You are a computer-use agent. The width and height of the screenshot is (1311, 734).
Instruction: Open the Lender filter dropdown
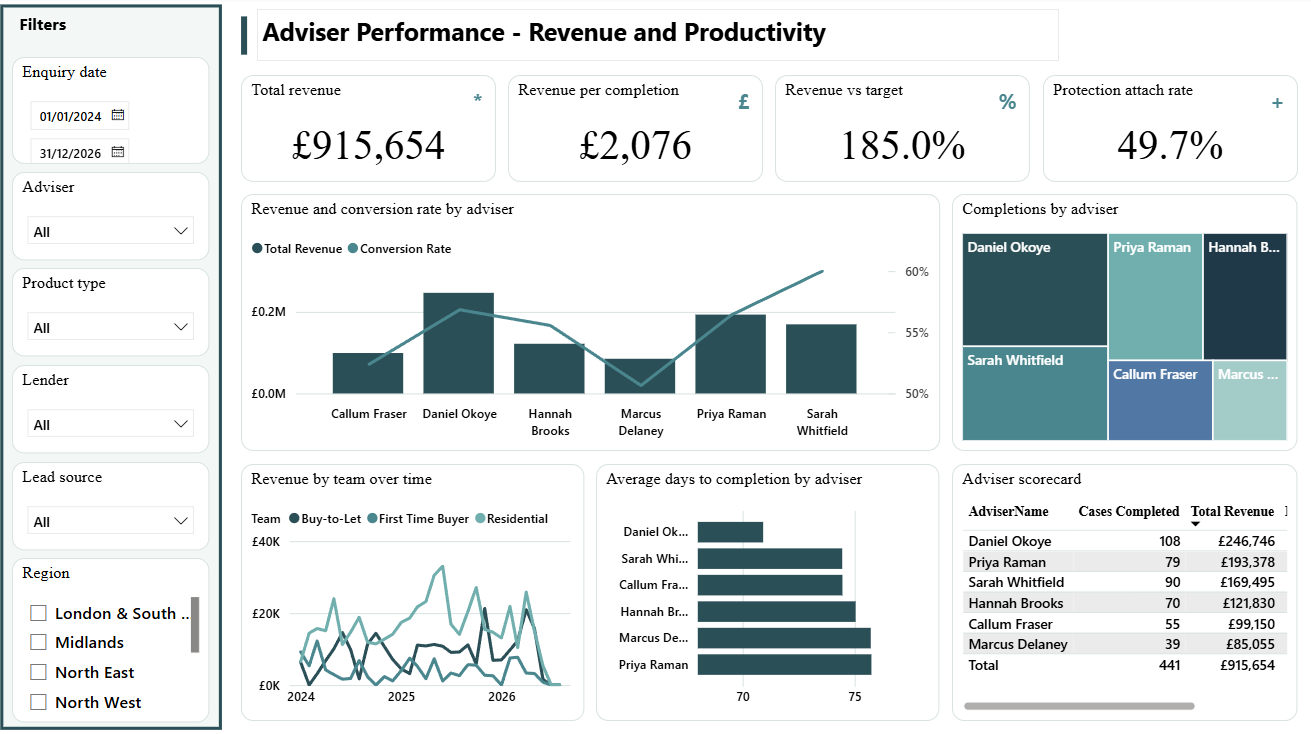(110, 424)
